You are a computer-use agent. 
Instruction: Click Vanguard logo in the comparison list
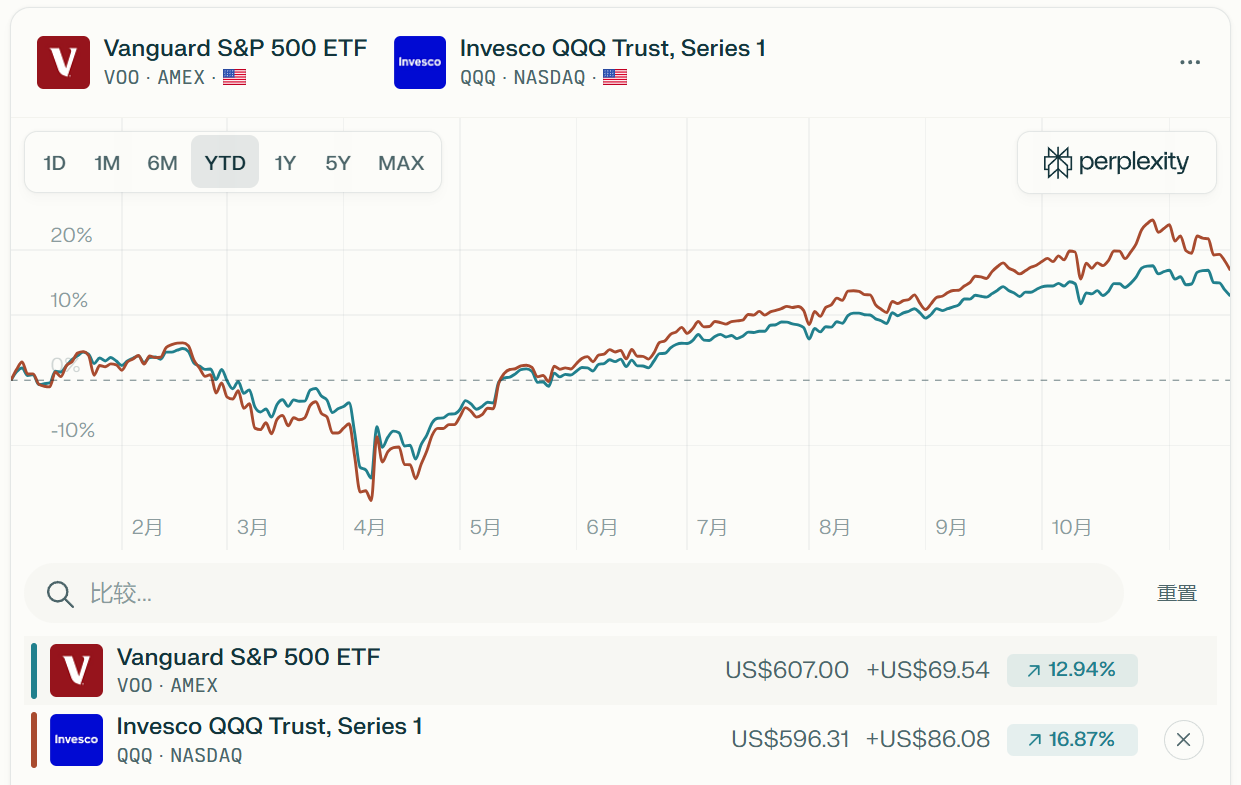[76, 670]
